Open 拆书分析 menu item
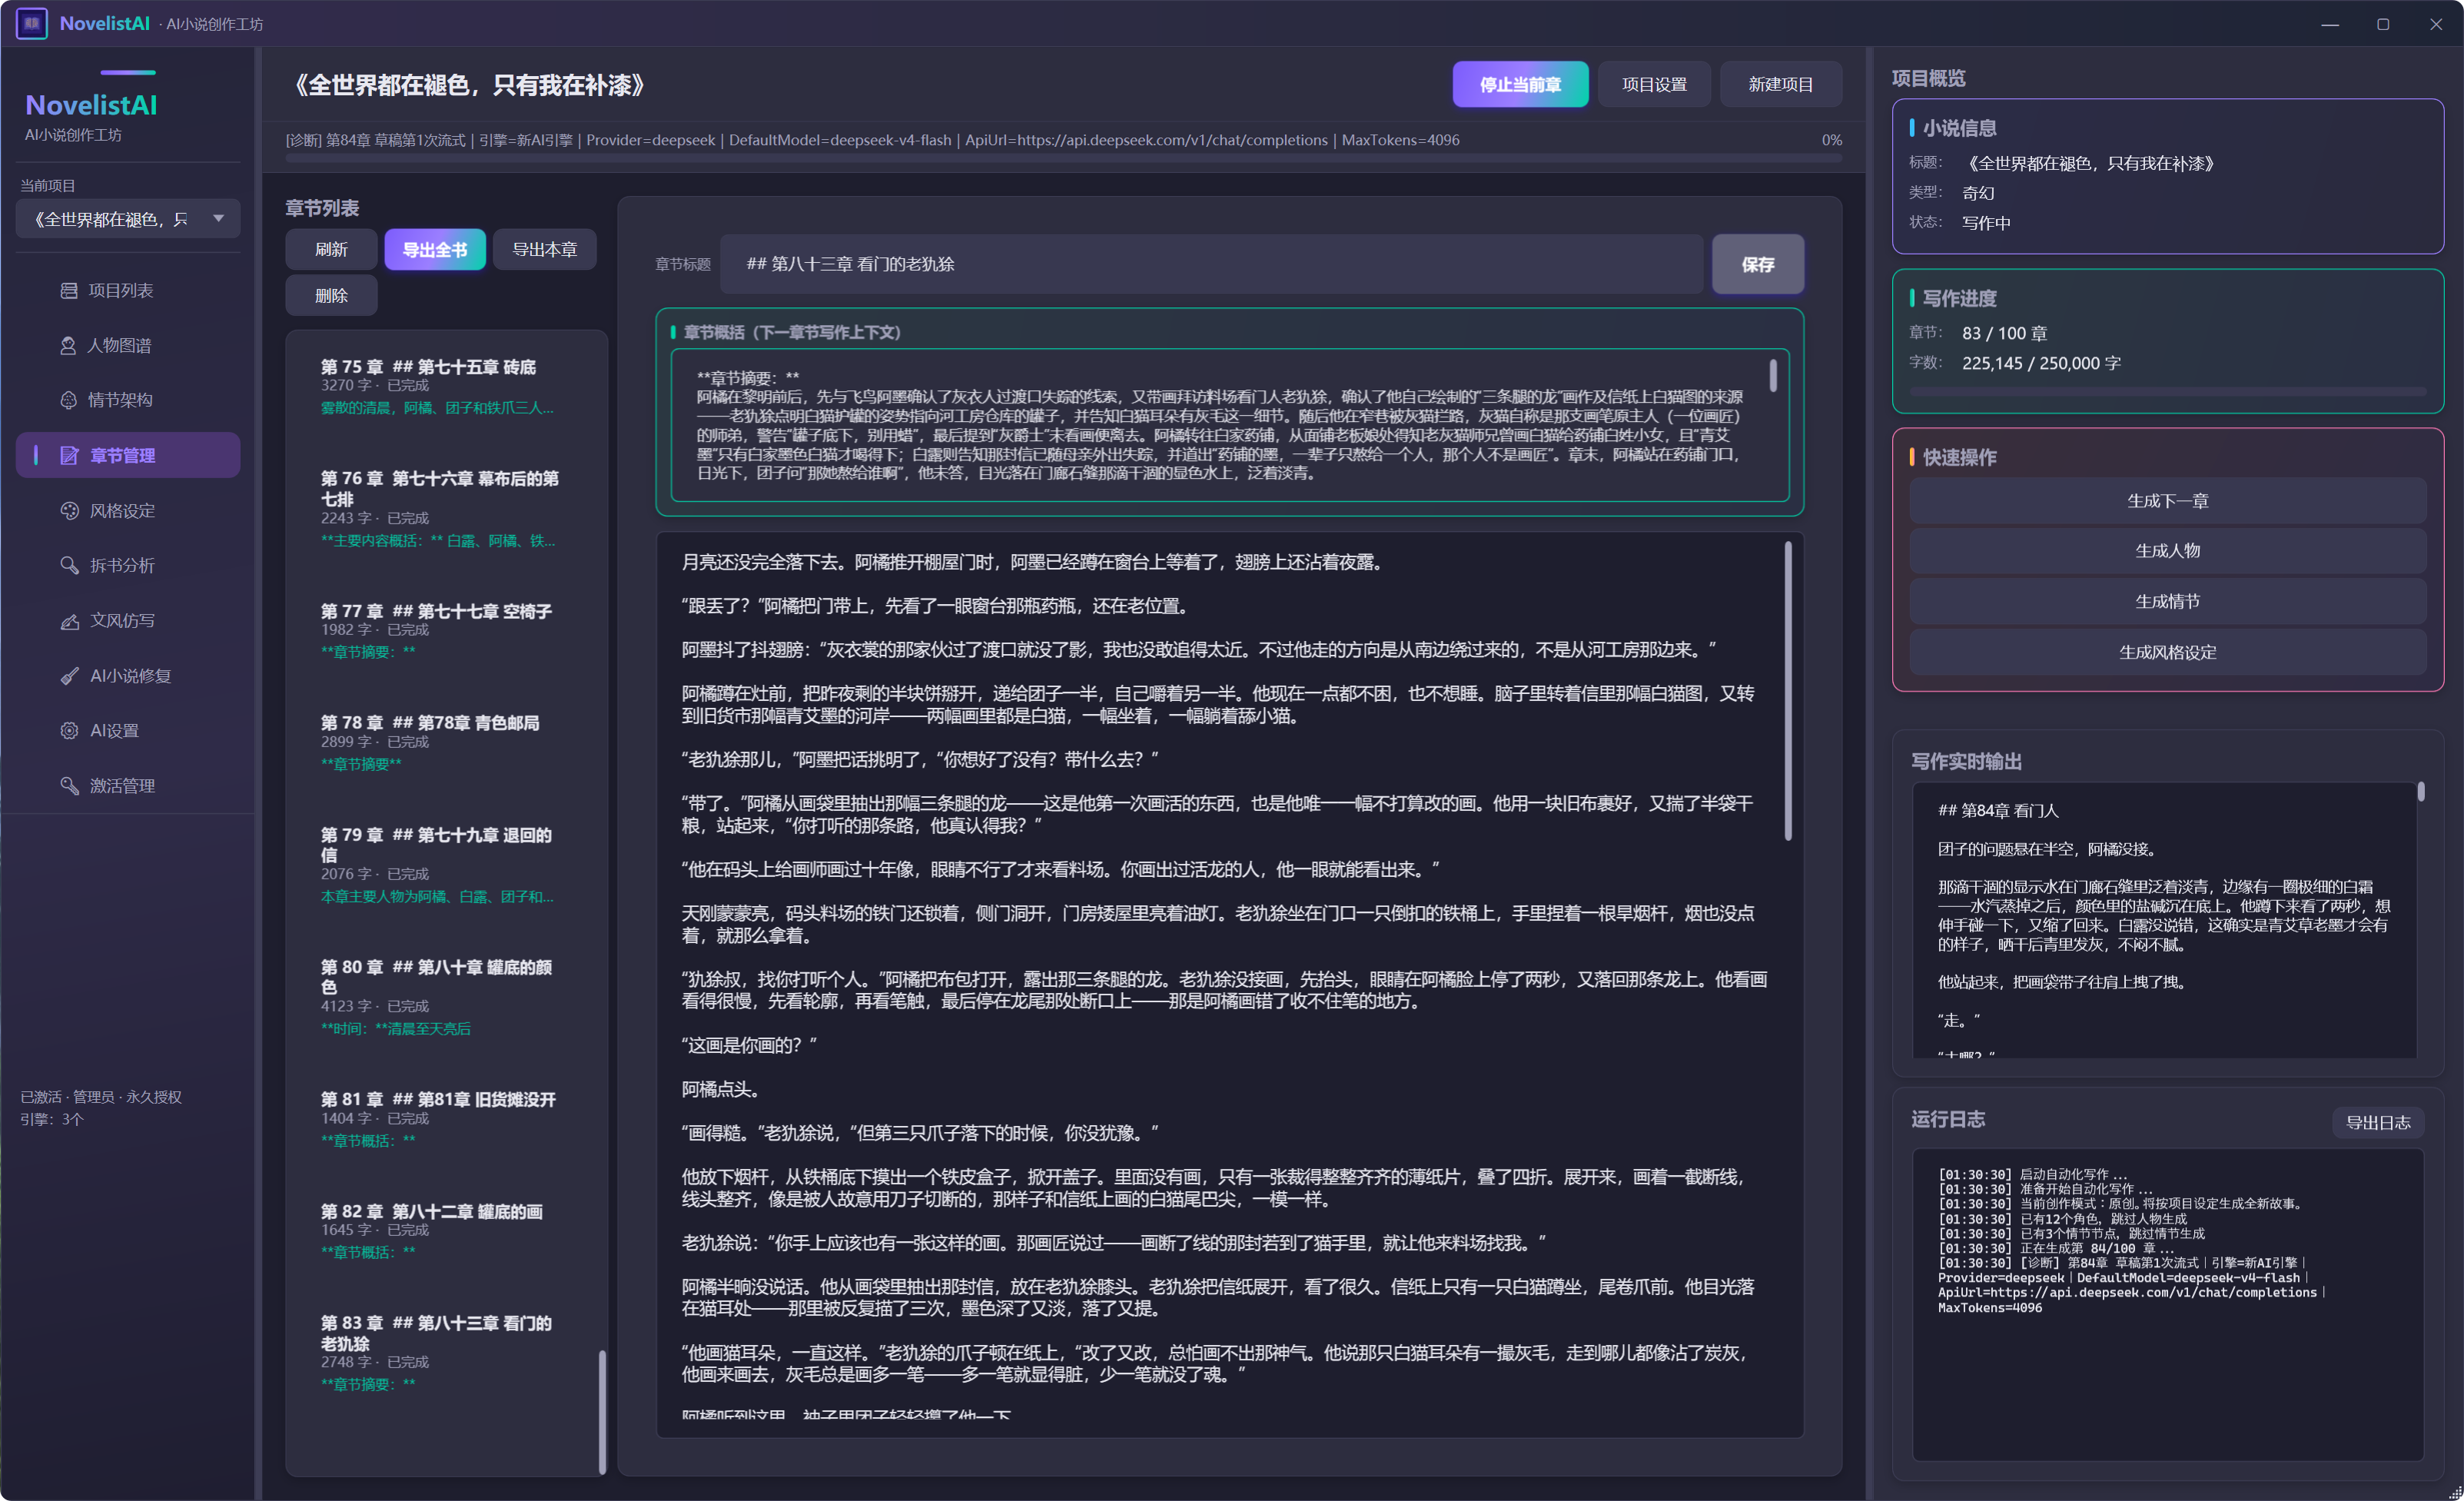The height and width of the screenshot is (1501, 2464). pyautogui.click(x=128, y=565)
